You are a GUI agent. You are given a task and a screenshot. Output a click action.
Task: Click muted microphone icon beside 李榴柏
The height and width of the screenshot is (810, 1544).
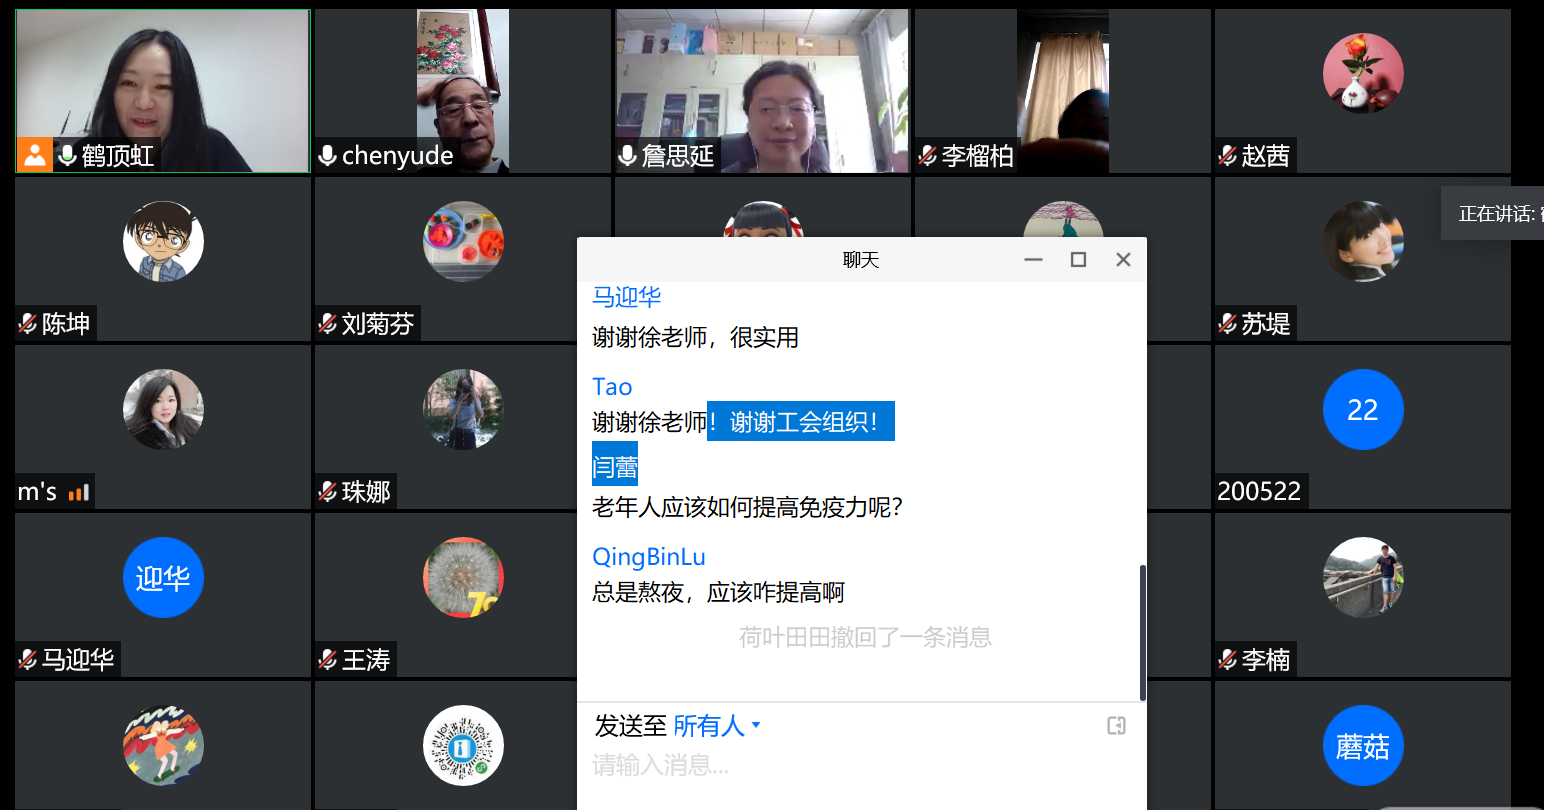pyautogui.click(x=927, y=155)
